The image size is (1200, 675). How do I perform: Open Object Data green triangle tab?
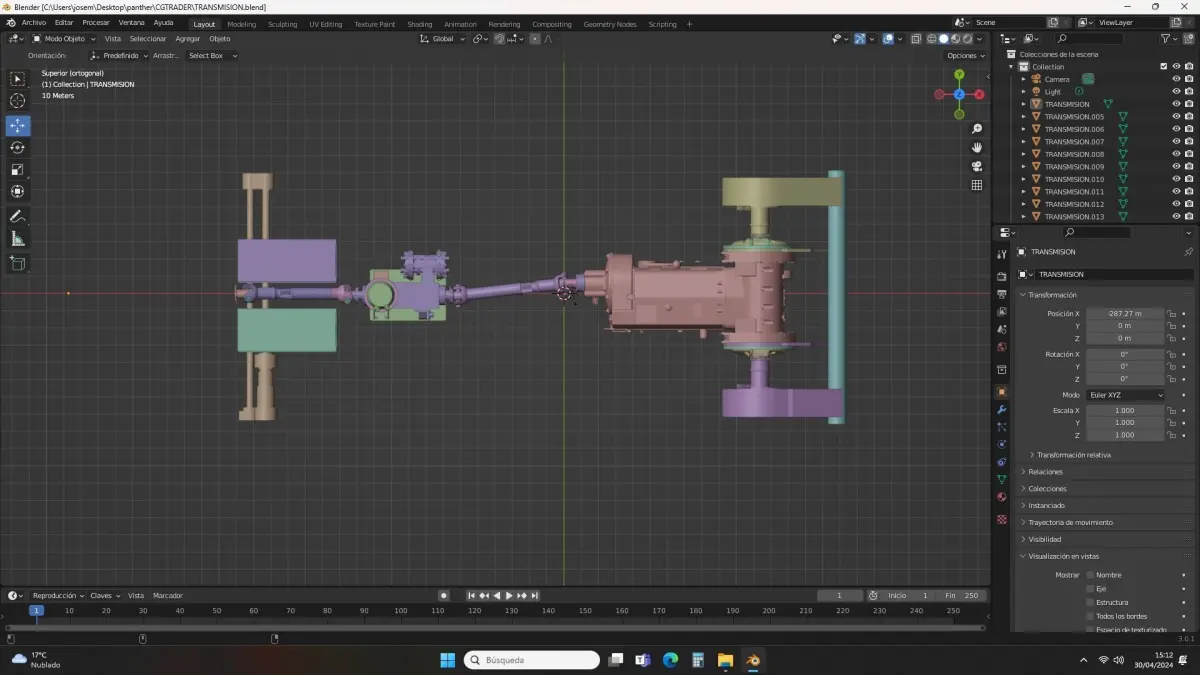tap(1002, 480)
